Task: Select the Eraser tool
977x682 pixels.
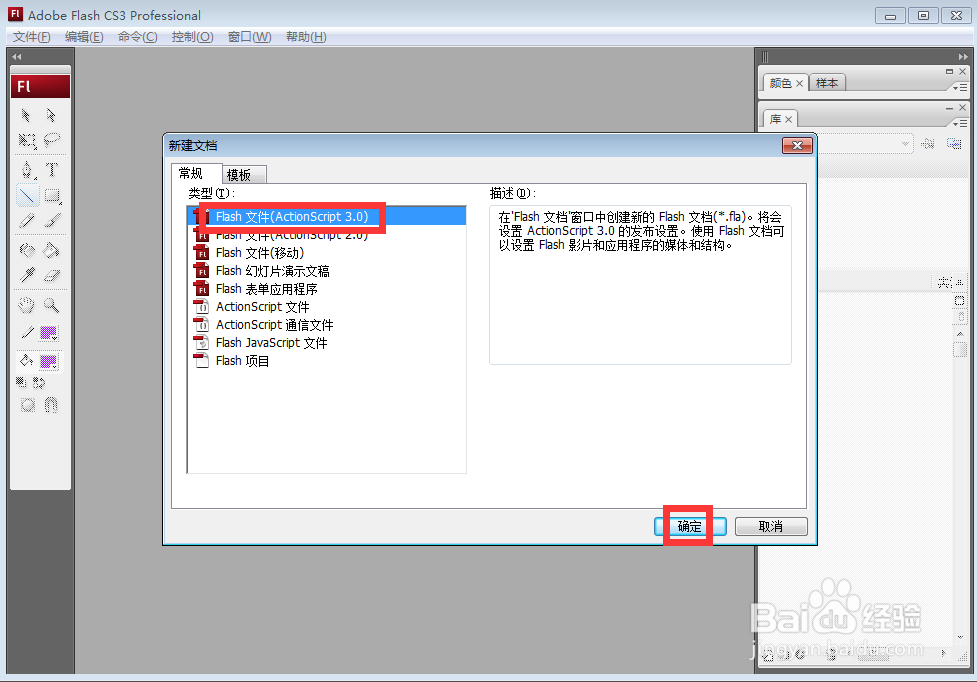Action: [x=52, y=275]
